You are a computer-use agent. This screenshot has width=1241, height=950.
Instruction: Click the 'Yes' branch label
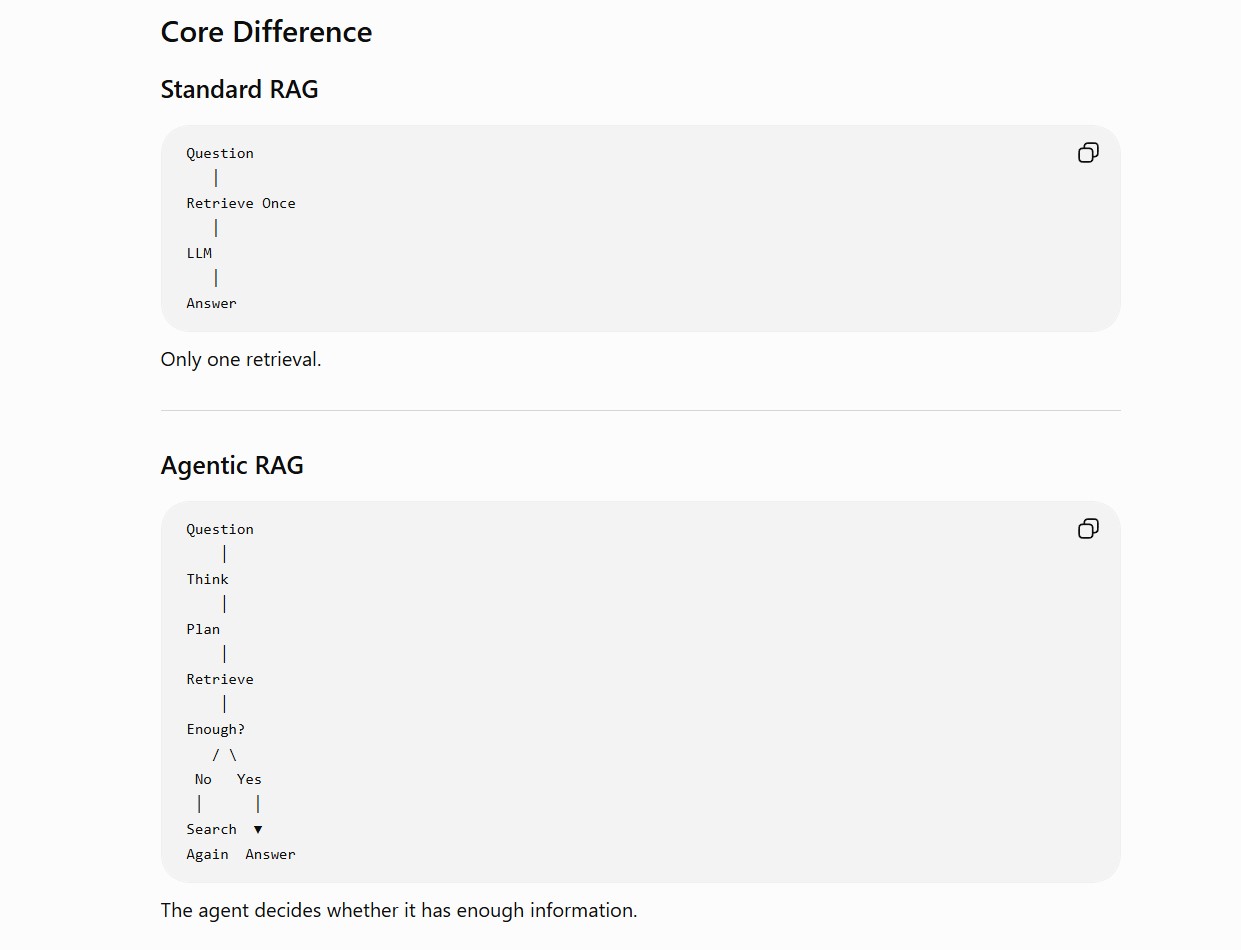[x=249, y=779]
